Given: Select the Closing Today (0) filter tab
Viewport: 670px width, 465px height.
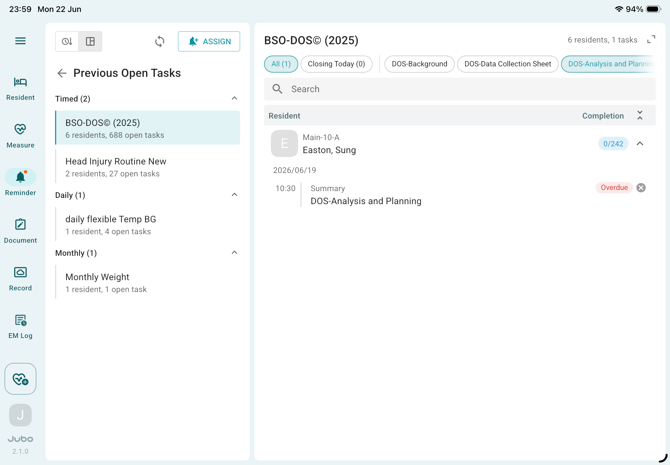Looking at the screenshot, I should pyautogui.click(x=336, y=64).
